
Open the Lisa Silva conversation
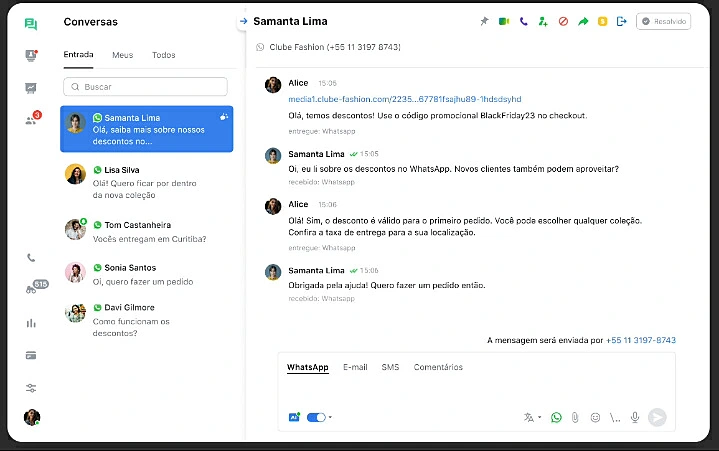pyautogui.click(x=147, y=182)
